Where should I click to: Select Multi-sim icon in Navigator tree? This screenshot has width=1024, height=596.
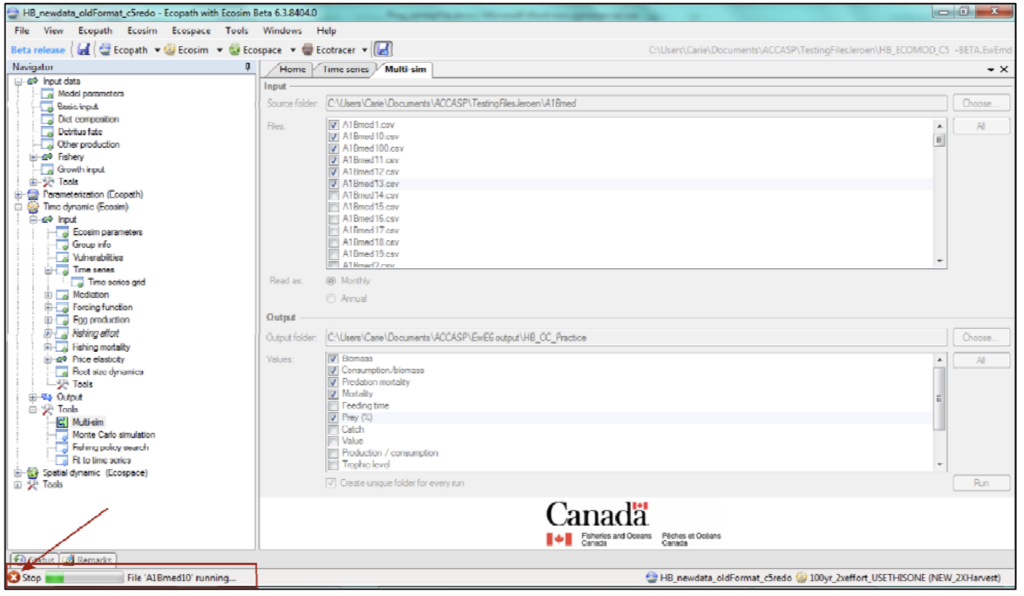coord(62,422)
